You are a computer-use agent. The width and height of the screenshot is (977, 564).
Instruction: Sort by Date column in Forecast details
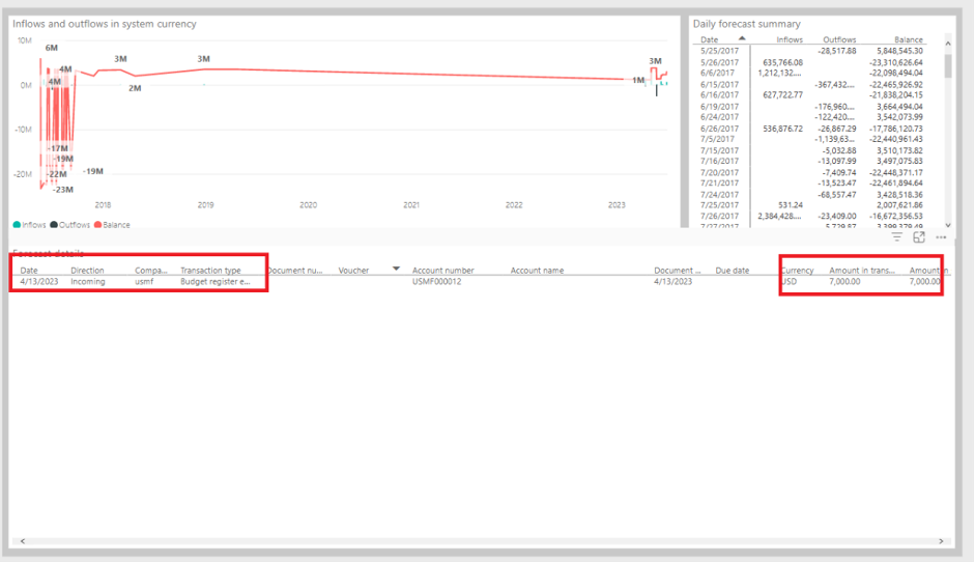click(x=29, y=270)
